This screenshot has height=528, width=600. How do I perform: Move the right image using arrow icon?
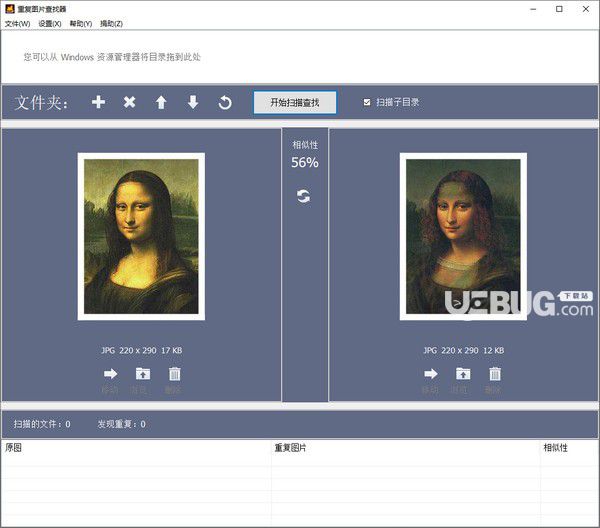[431, 373]
